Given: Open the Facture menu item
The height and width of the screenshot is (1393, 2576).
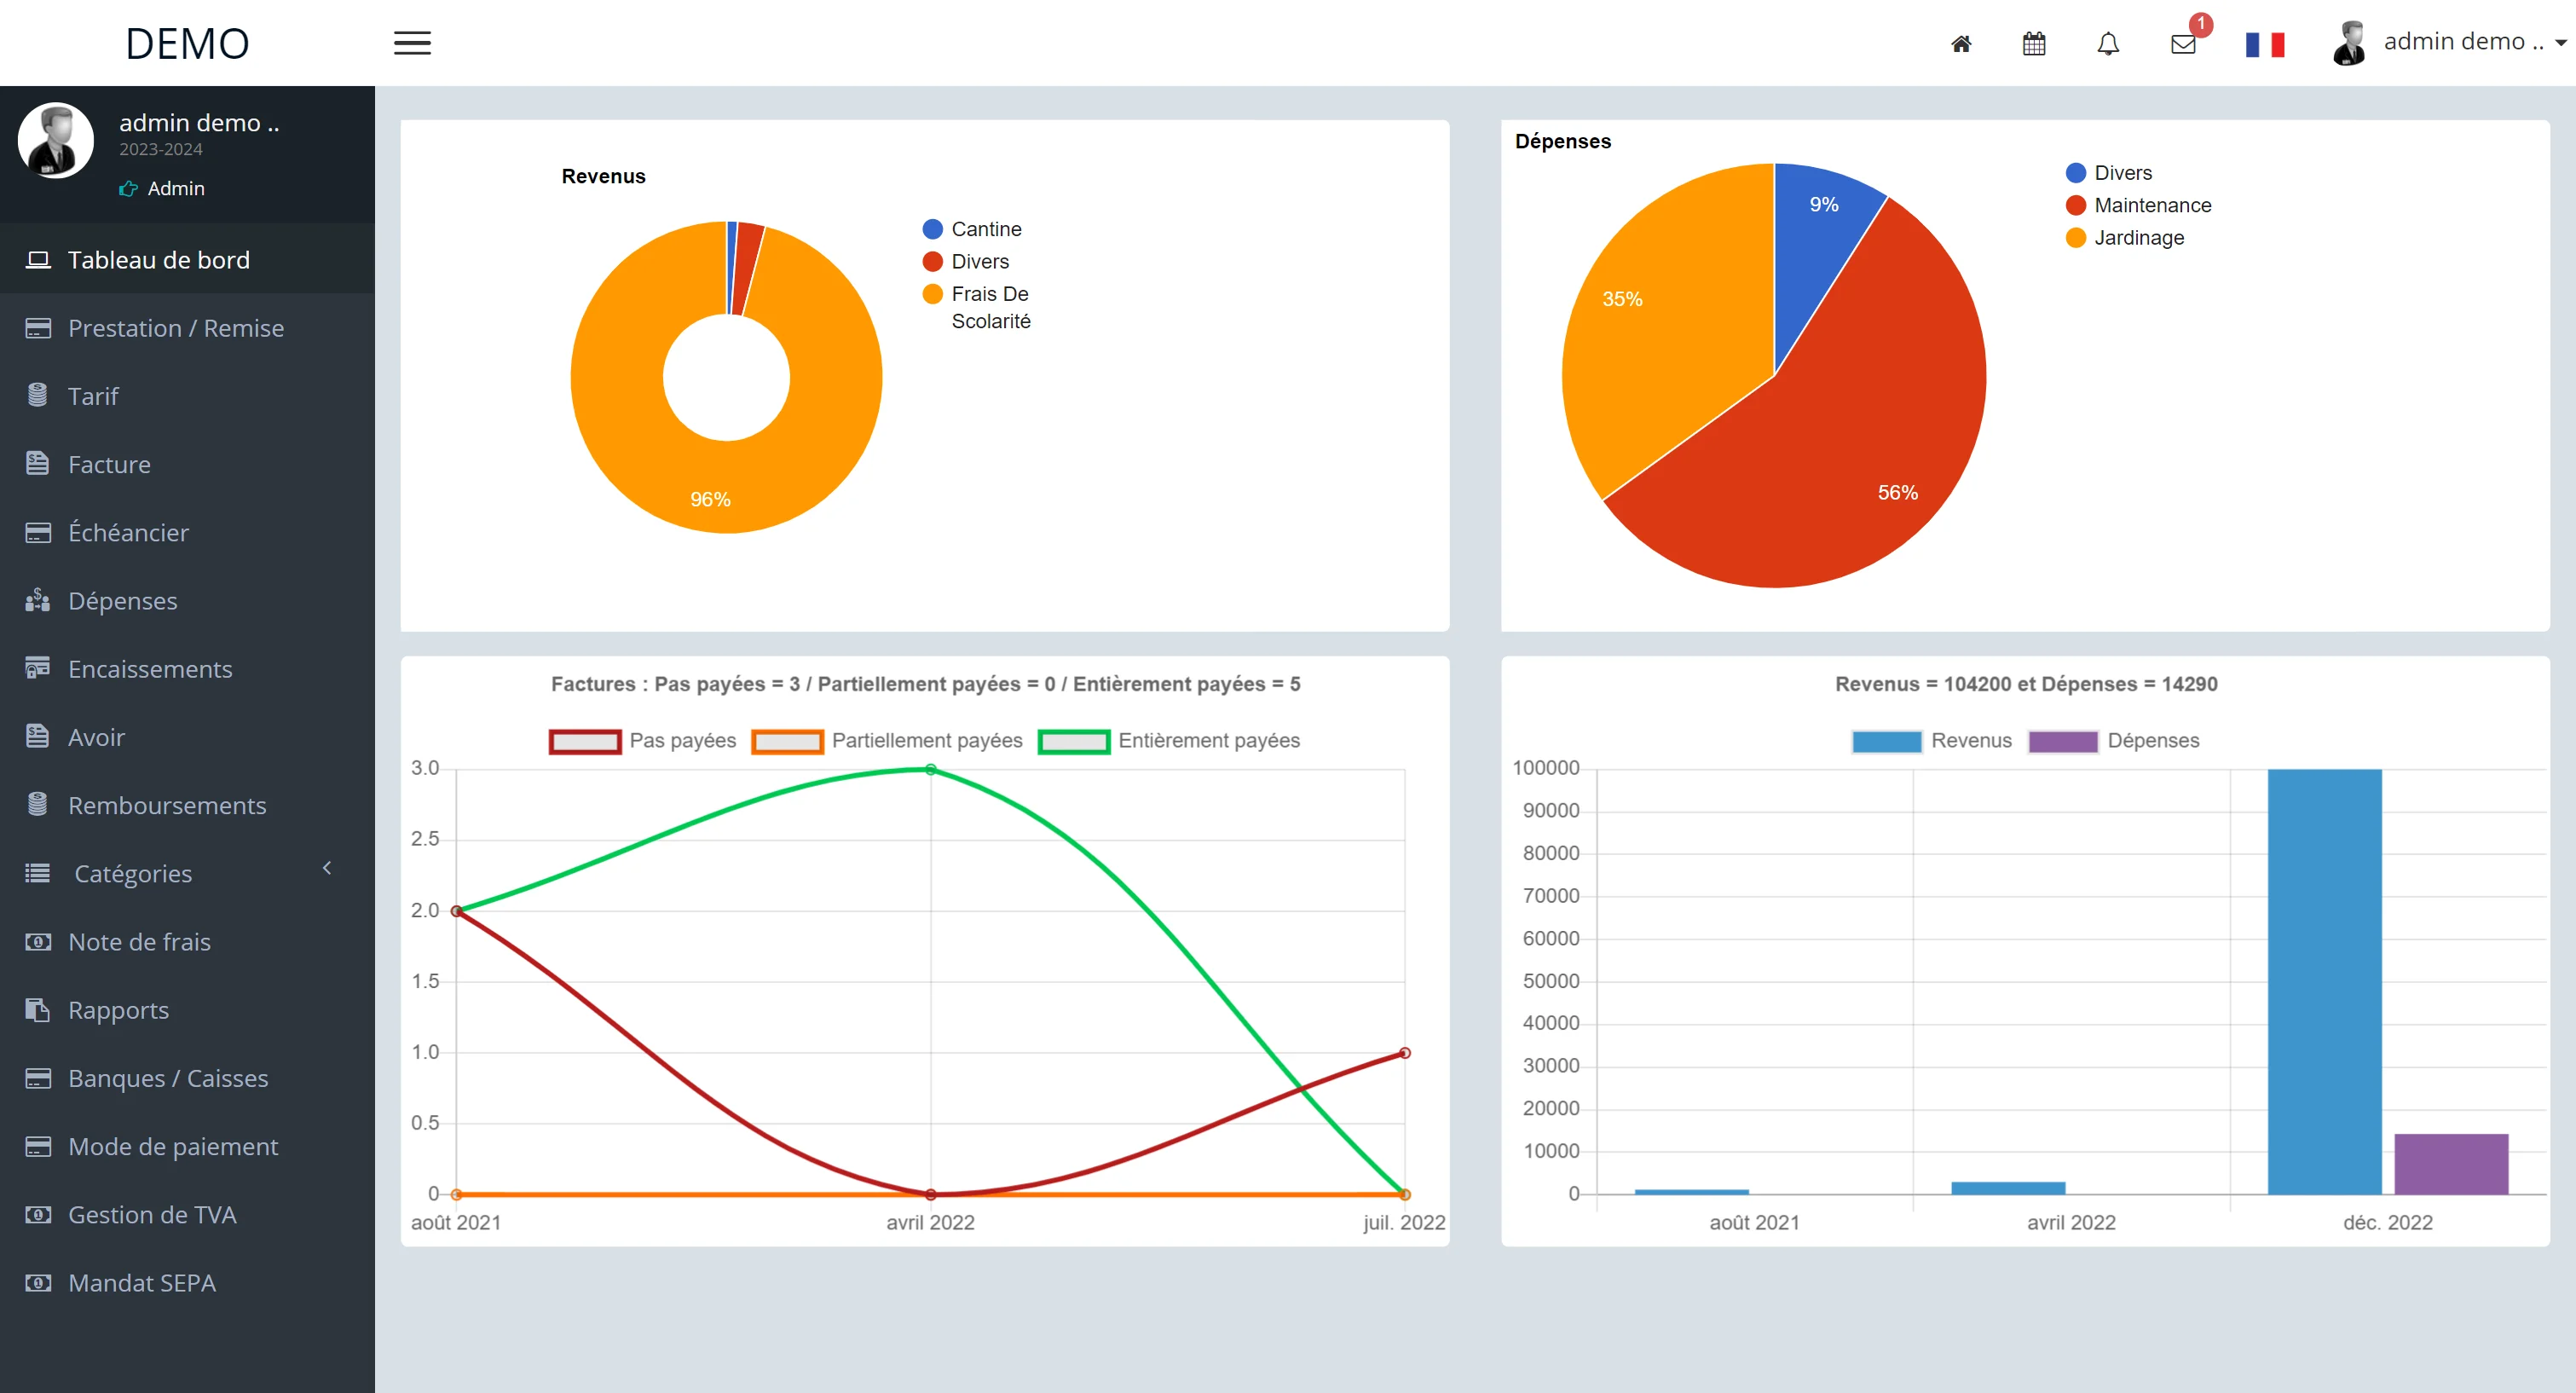Looking at the screenshot, I should 109,464.
